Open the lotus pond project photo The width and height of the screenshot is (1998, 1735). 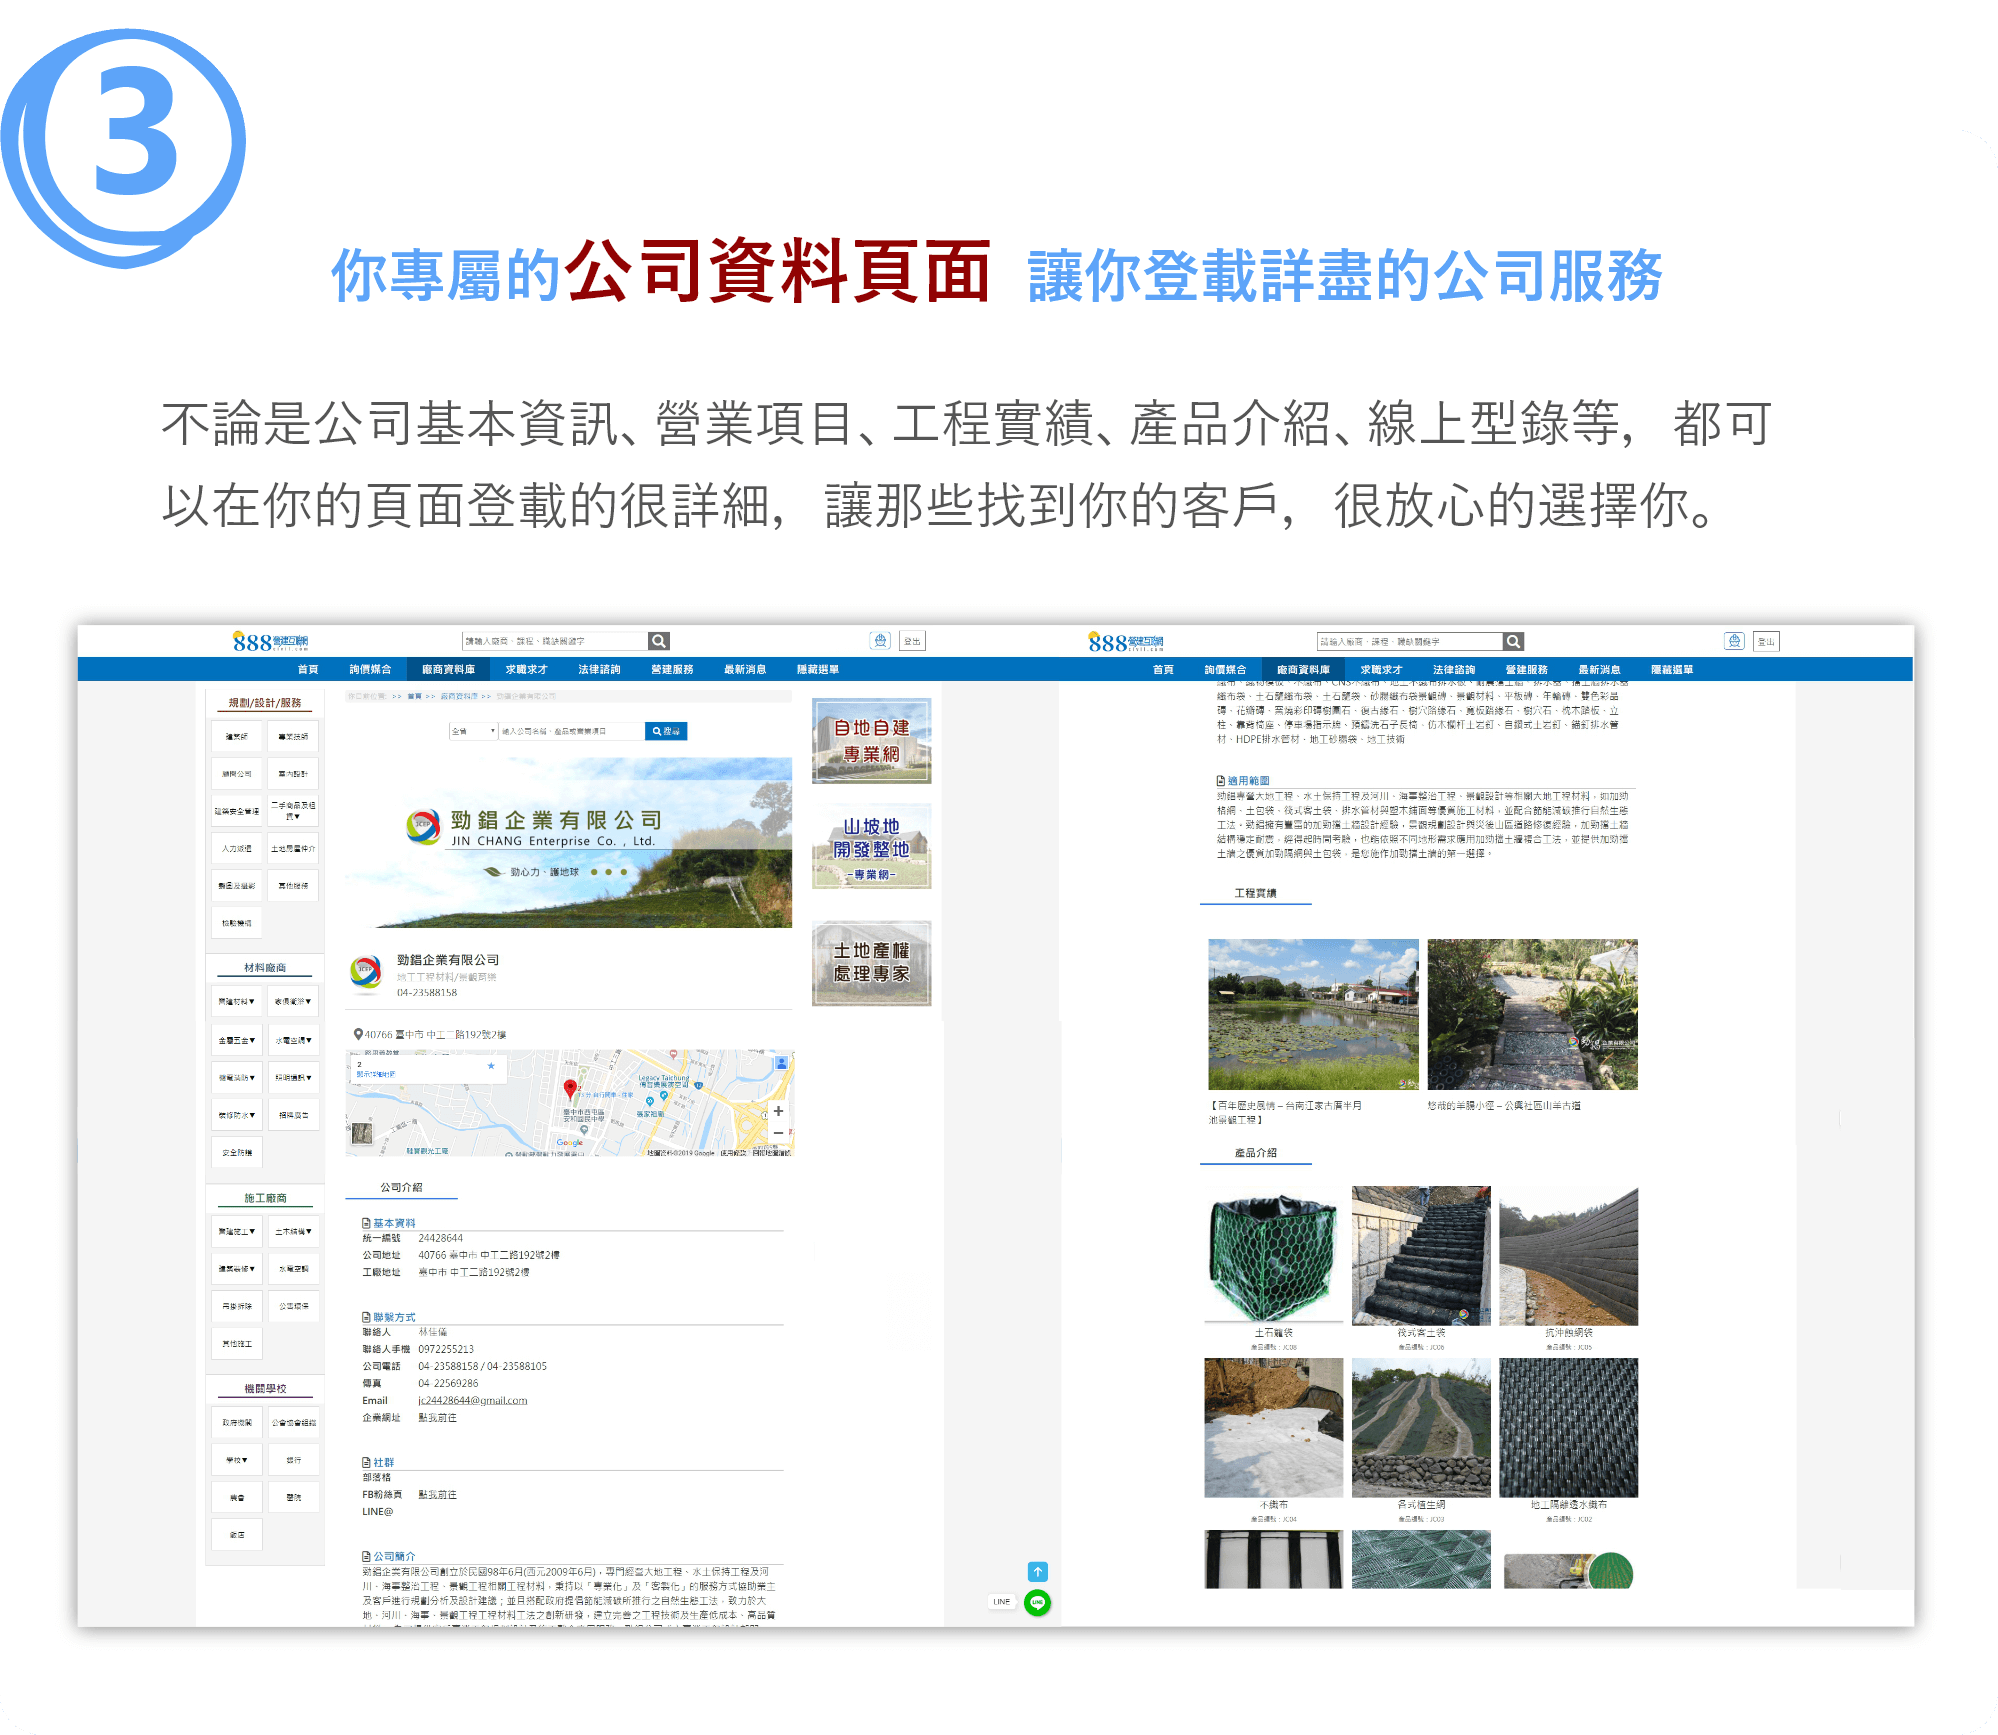point(1313,1014)
